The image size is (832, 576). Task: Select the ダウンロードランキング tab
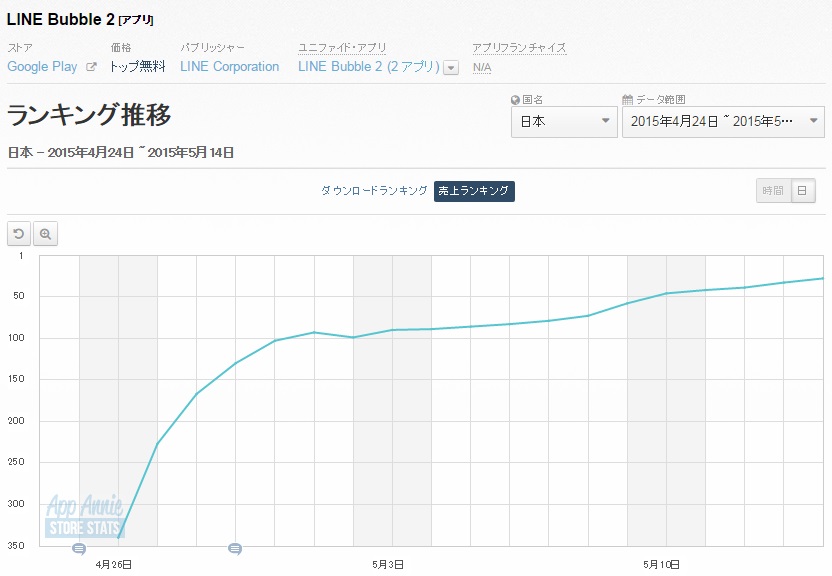(374, 191)
